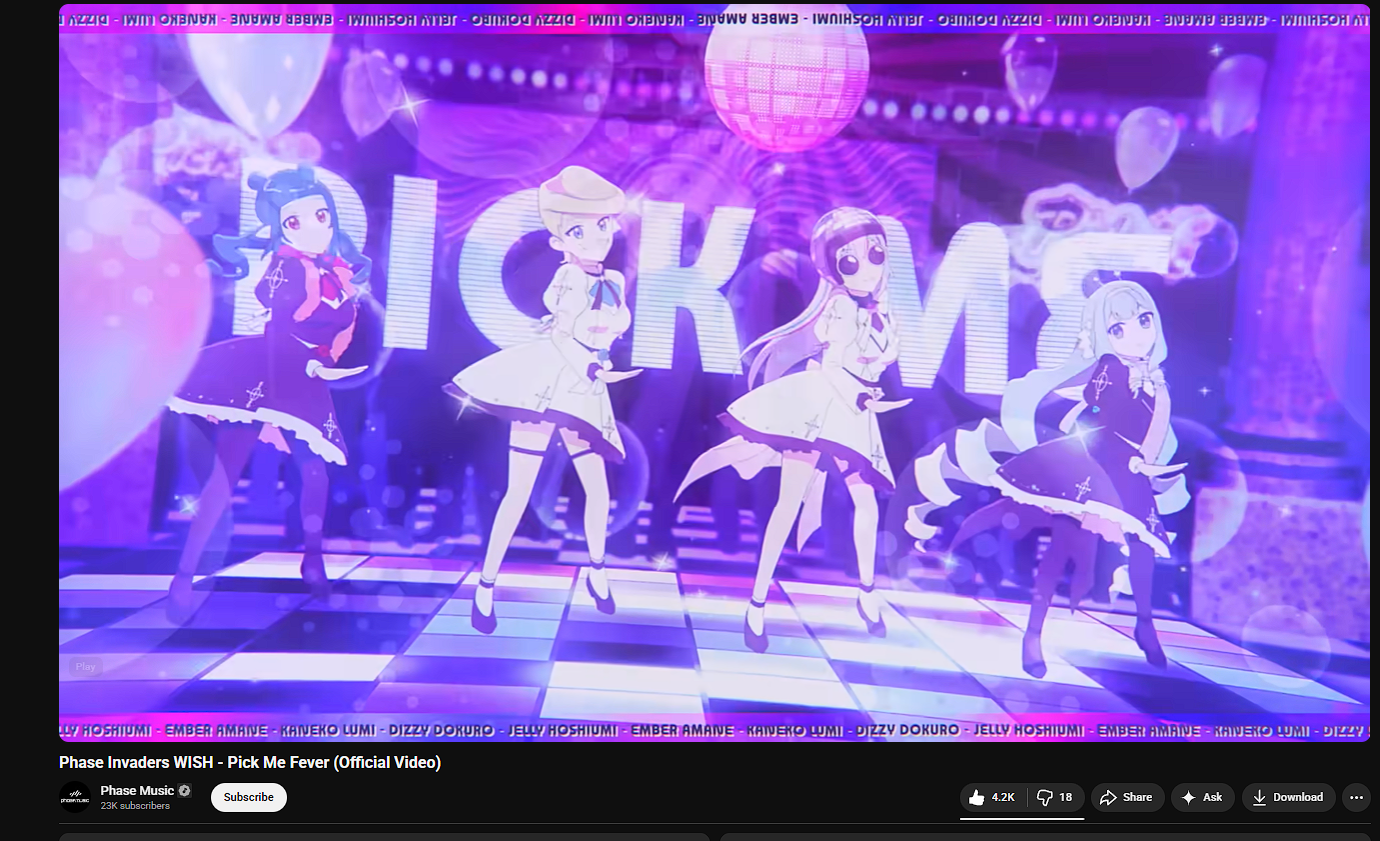The width and height of the screenshot is (1380, 841).
Task: Open the three-dot more actions menu
Action: click(1356, 797)
